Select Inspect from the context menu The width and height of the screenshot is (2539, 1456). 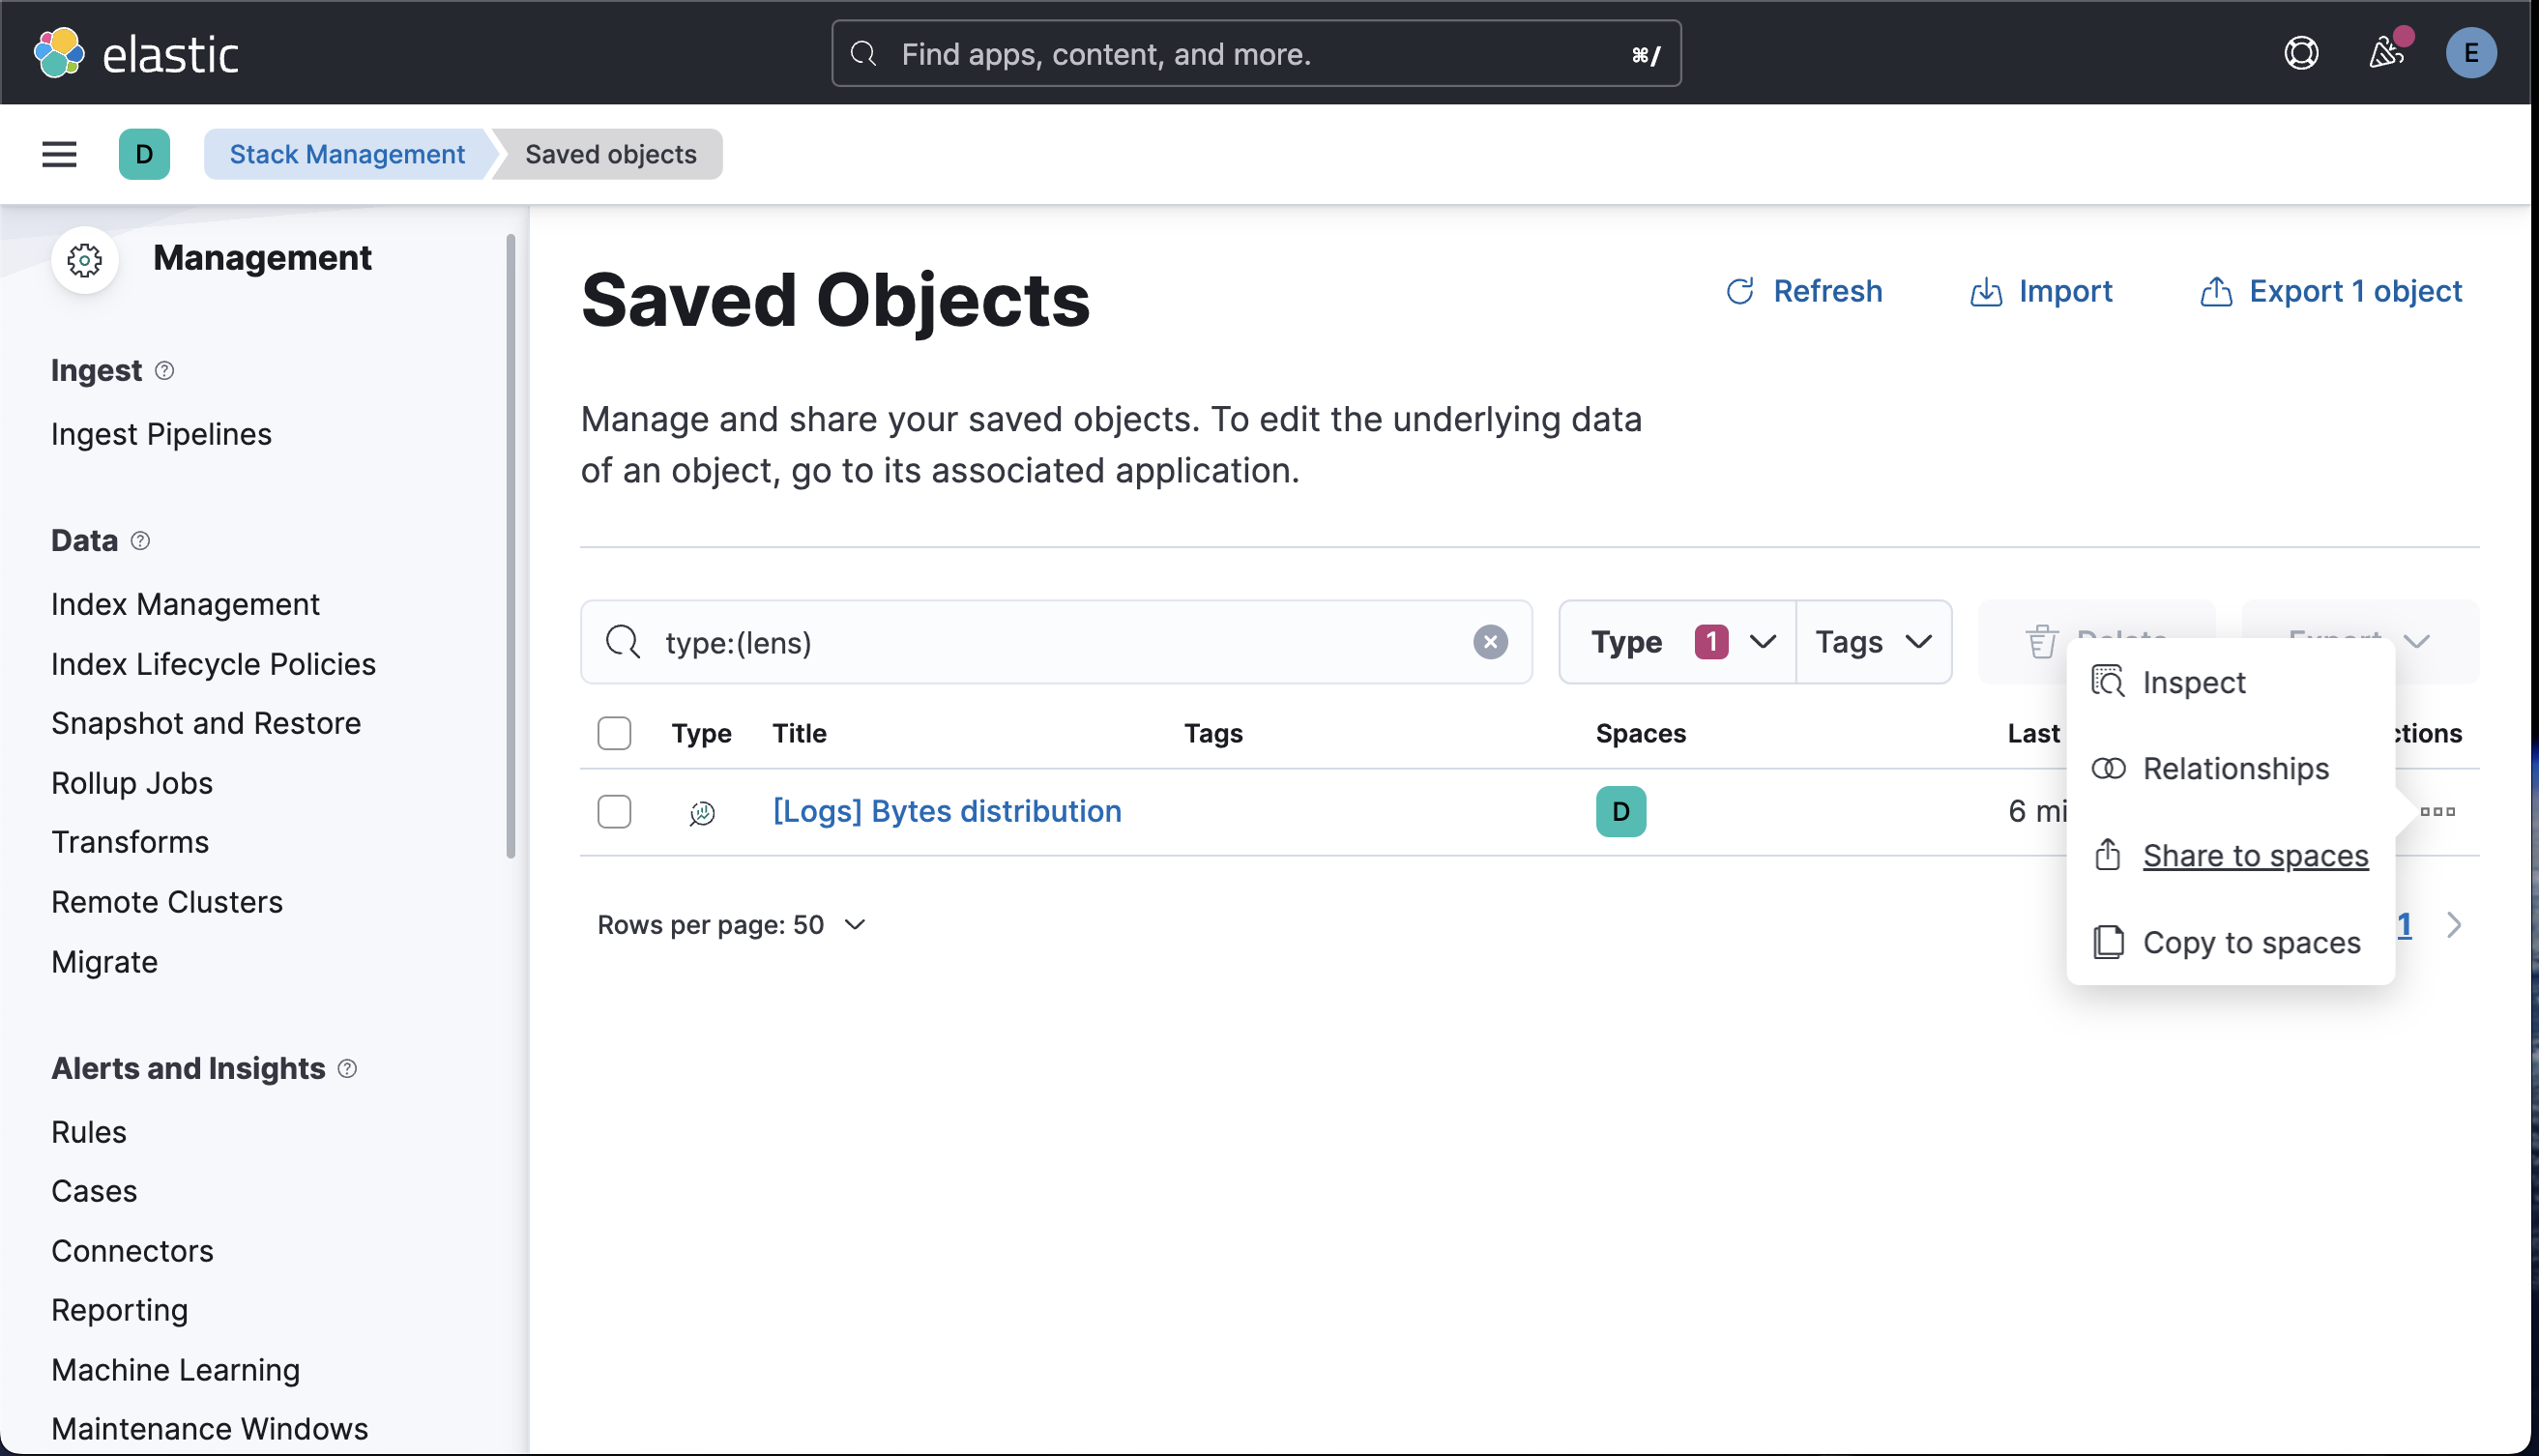(2194, 682)
